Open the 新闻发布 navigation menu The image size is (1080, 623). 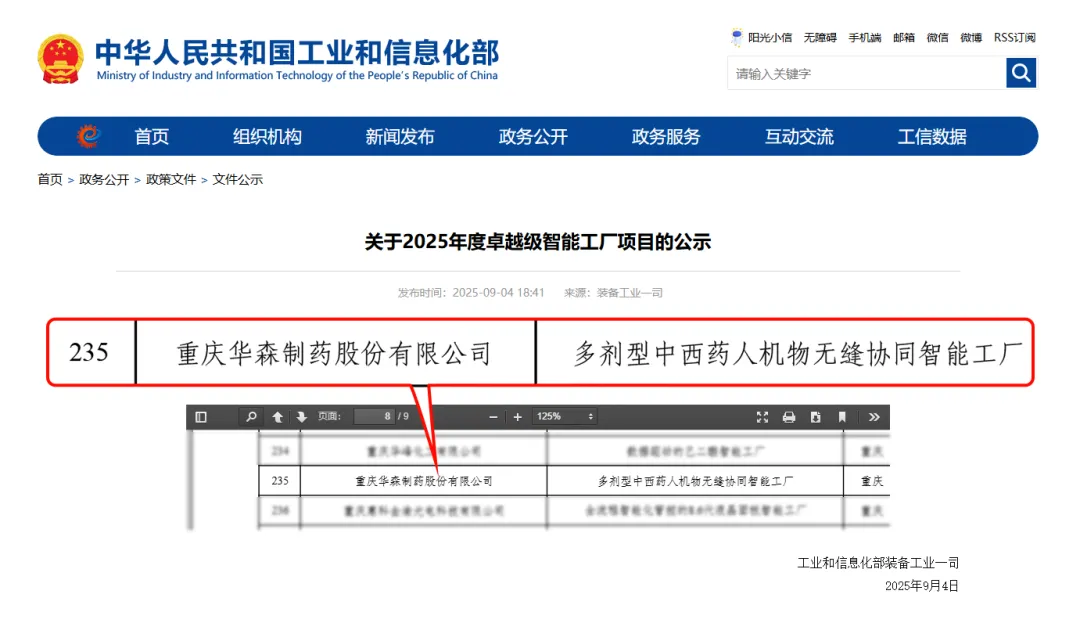pos(400,137)
